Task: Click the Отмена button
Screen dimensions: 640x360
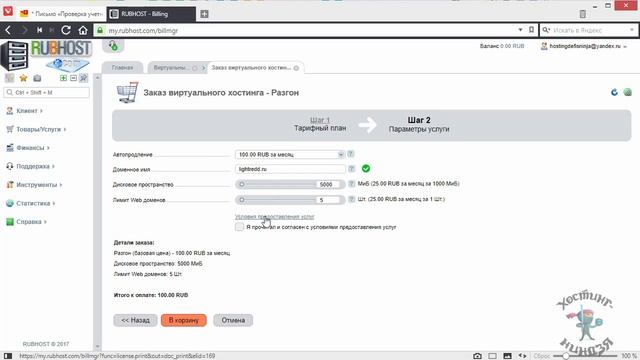Action: (x=233, y=320)
